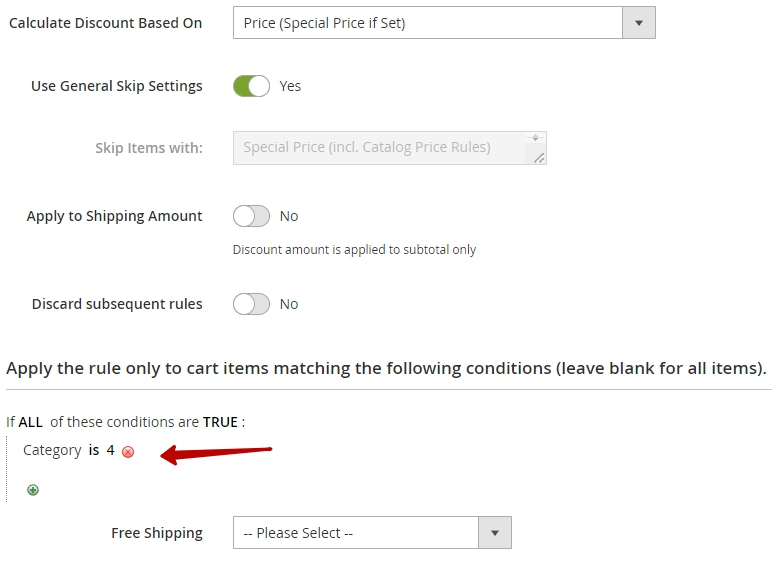Click the resize handle of Skip Items list
This screenshot has height=574, width=772.
539,158
